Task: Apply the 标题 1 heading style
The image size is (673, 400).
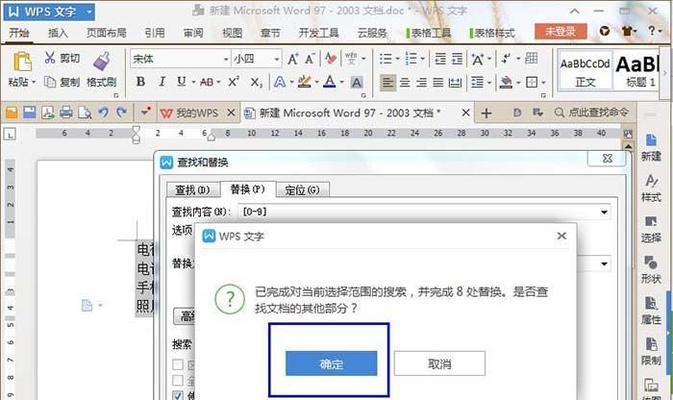Action: click(x=637, y=71)
